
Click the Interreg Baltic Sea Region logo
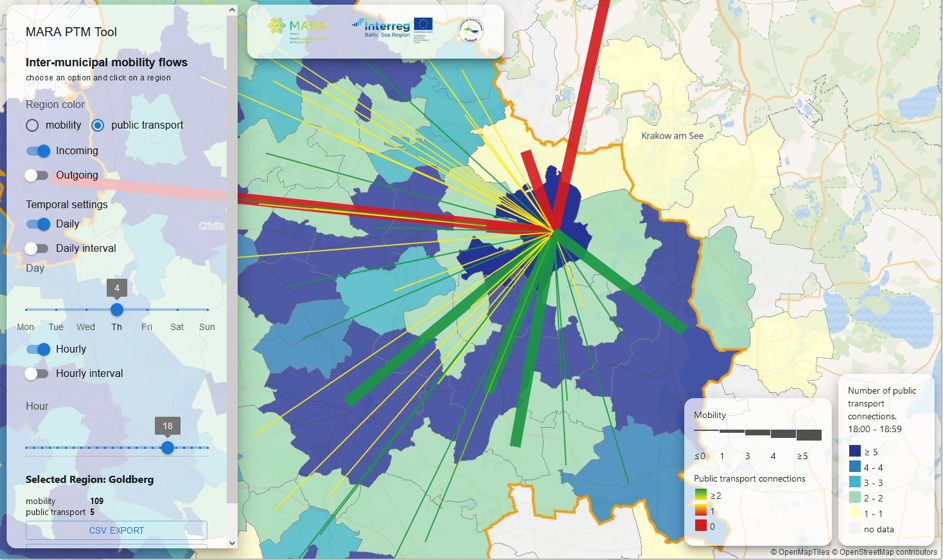click(381, 26)
